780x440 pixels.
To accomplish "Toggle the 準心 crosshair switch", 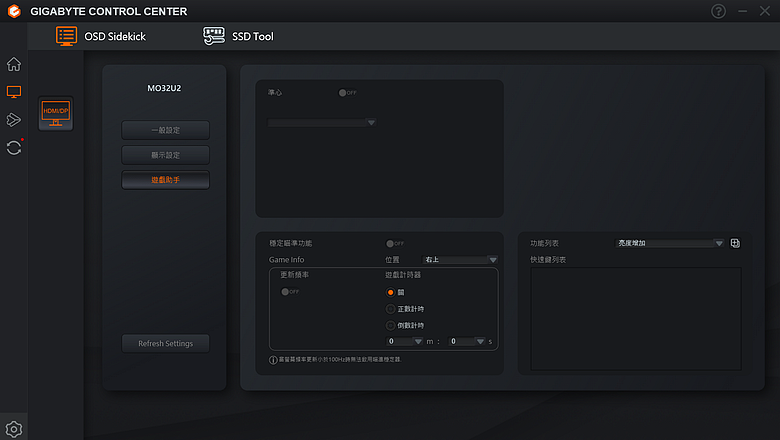I will coord(347,93).
